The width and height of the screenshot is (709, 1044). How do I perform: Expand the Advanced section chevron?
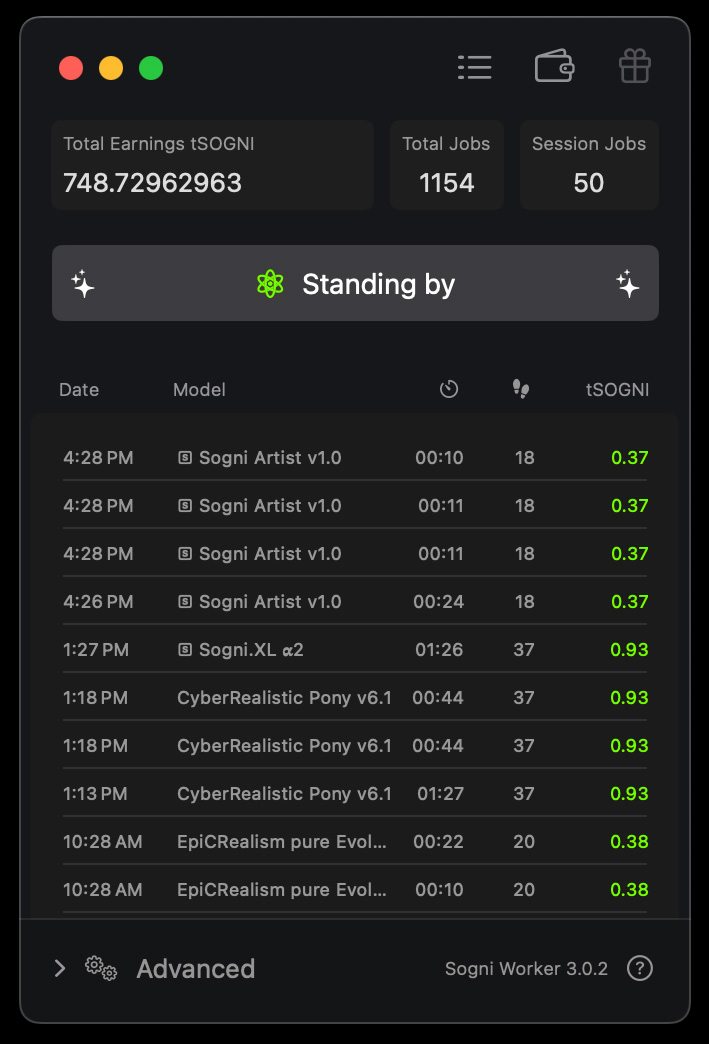tap(60, 968)
